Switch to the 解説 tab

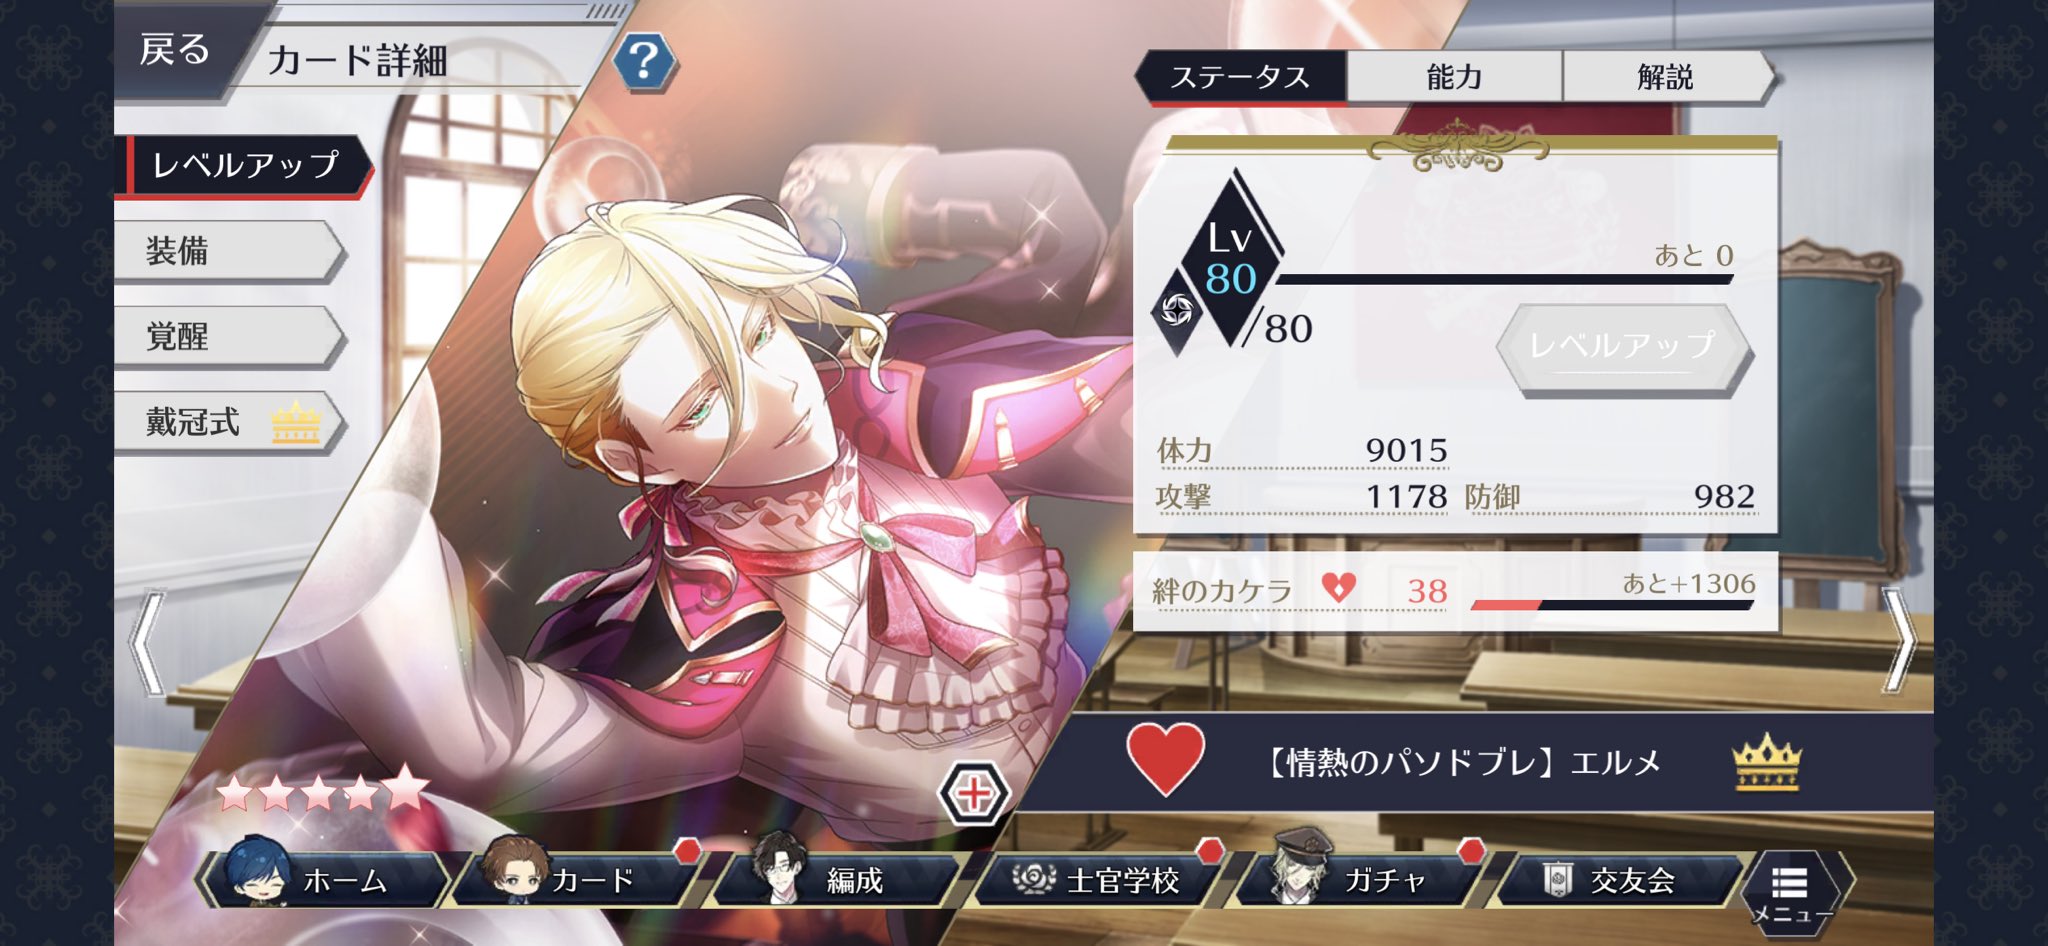1666,77
